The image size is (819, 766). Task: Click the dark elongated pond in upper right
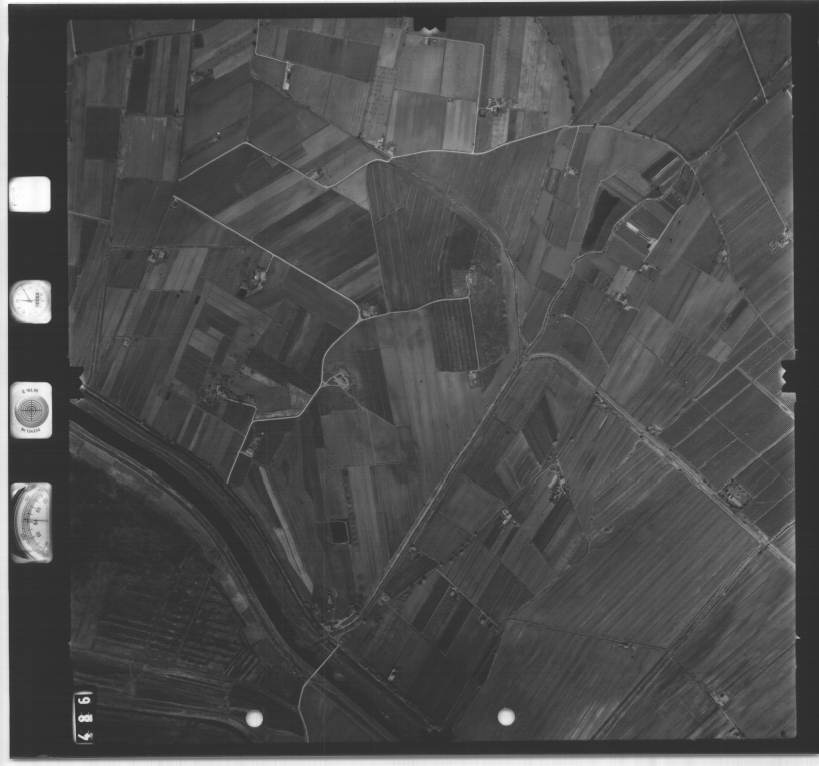coord(599,220)
